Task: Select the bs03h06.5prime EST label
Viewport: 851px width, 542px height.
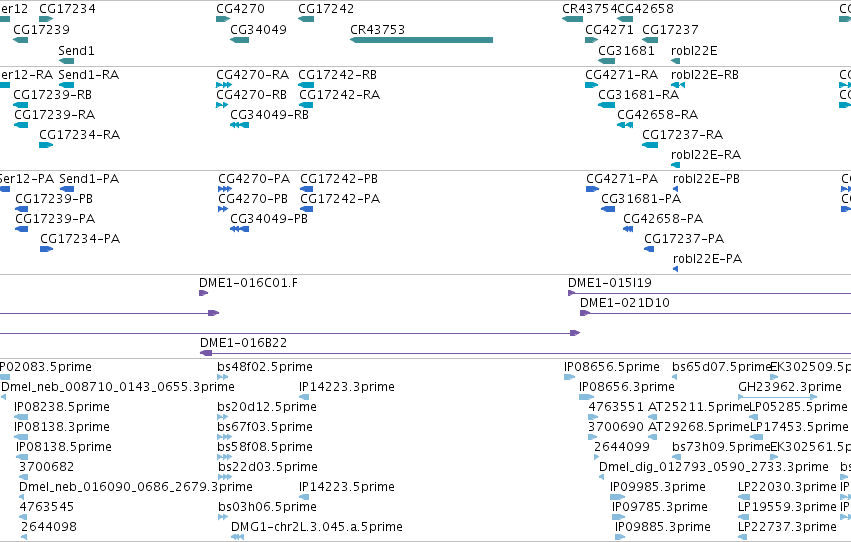Action: click(267, 507)
